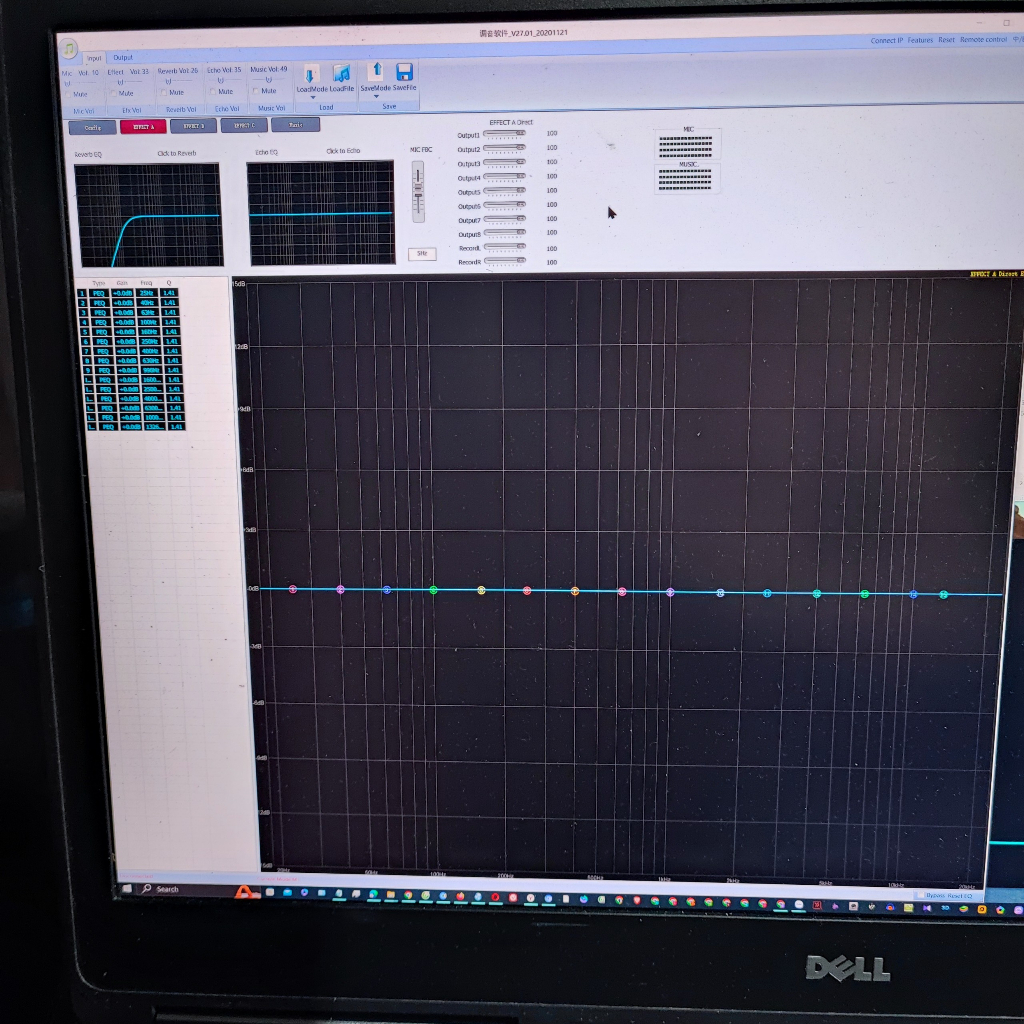This screenshot has height=1024, width=1024.
Task: Click the first EQ band node on graph
Action: 293,589
